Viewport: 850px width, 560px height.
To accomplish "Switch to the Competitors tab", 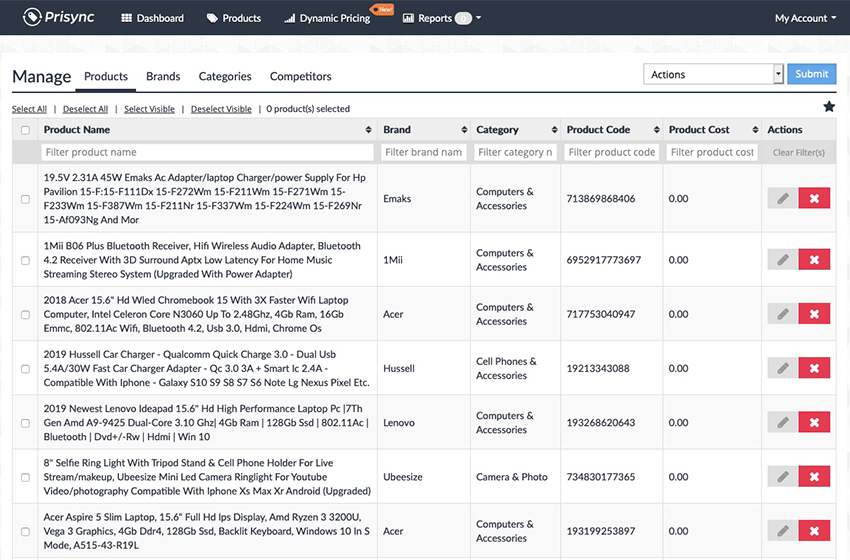I will 300,76.
